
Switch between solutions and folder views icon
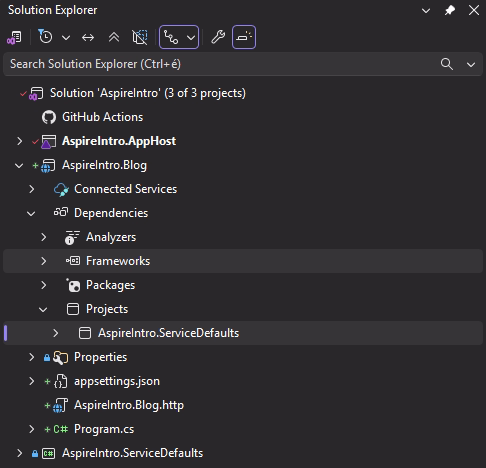point(14,37)
